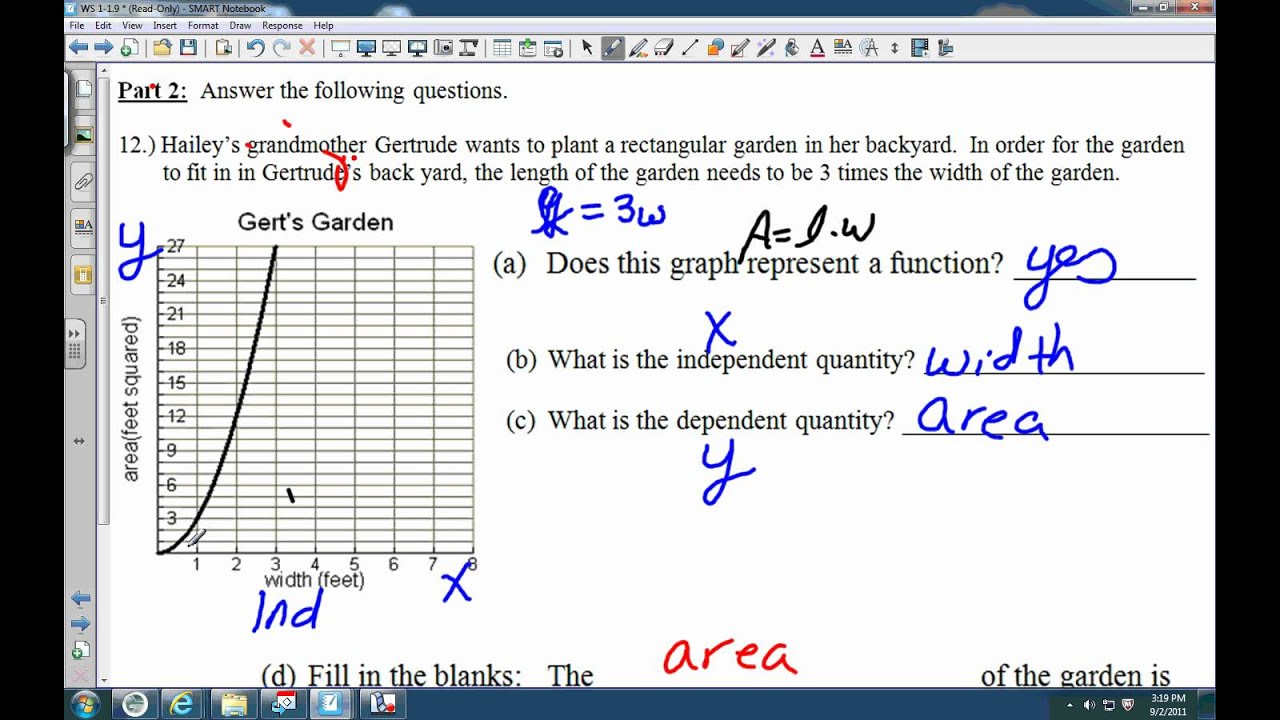Open the Attachments paperclip side tab
Image resolution: width=1280 pixels, height=720 pixels.
[83, 182]
